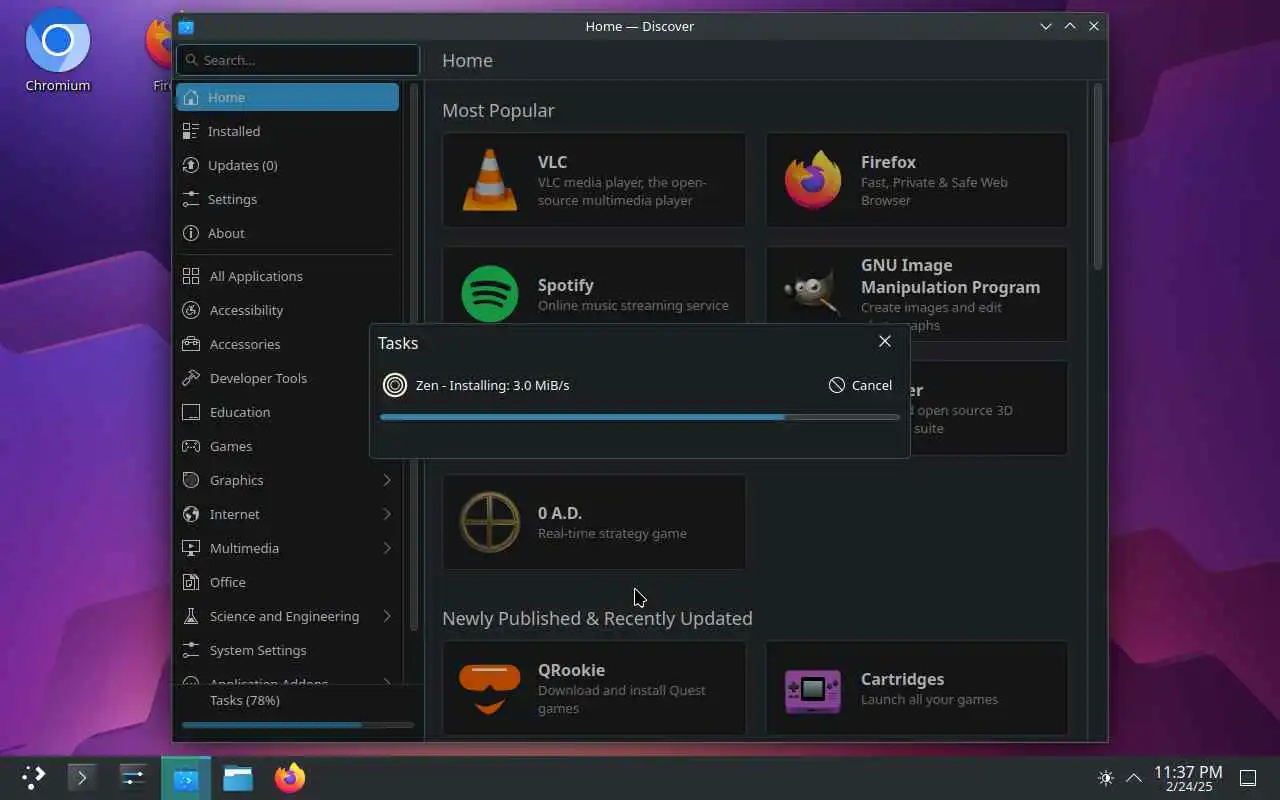The height and width of the screenshot is (800, 1280).
Task: Open the VLC app card icon
Action: click(490, 180)
